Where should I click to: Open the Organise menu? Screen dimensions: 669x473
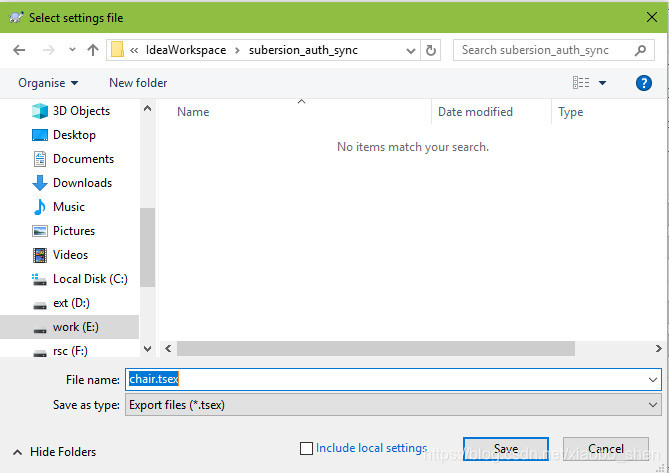coord(48,83)
